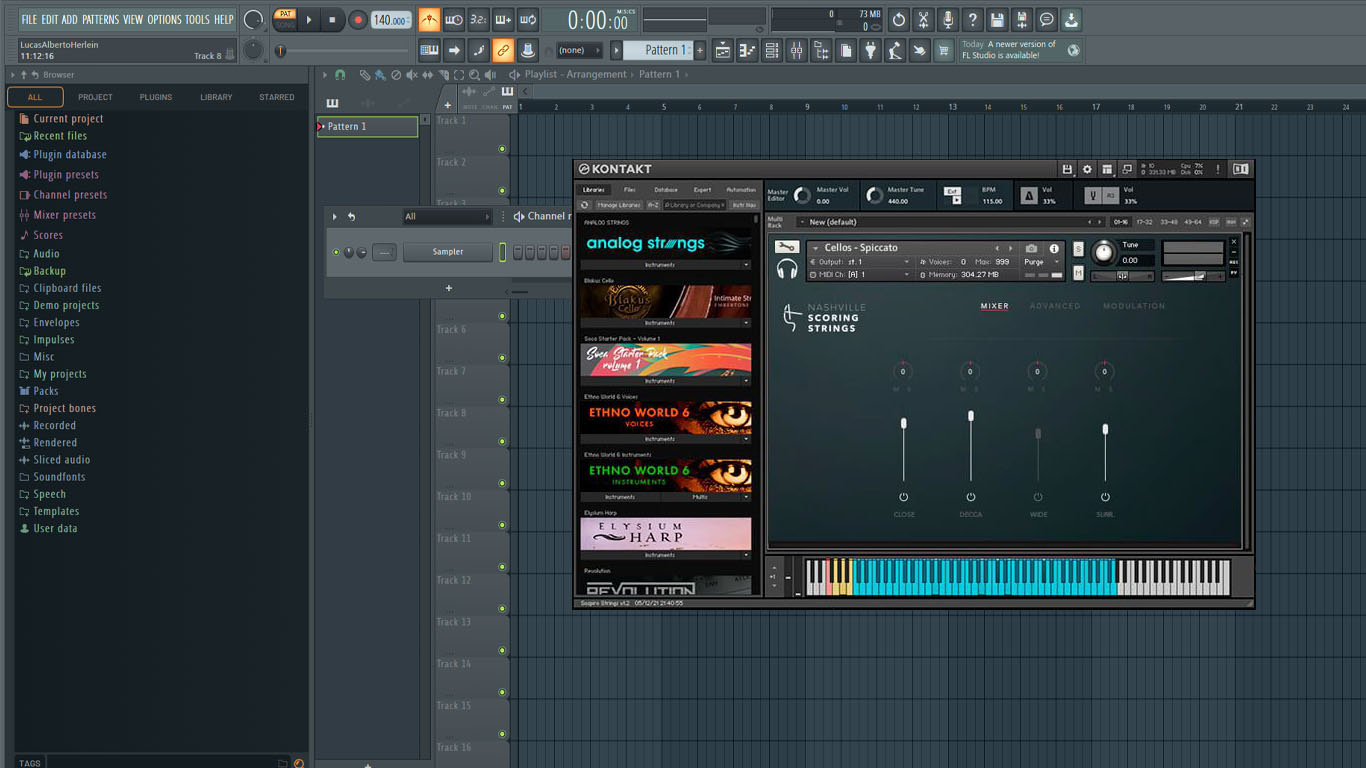The height and width of the screenshot is (768, 1366).
Task: Switch browser to LIBRARY tab
Action: (216, 97)
